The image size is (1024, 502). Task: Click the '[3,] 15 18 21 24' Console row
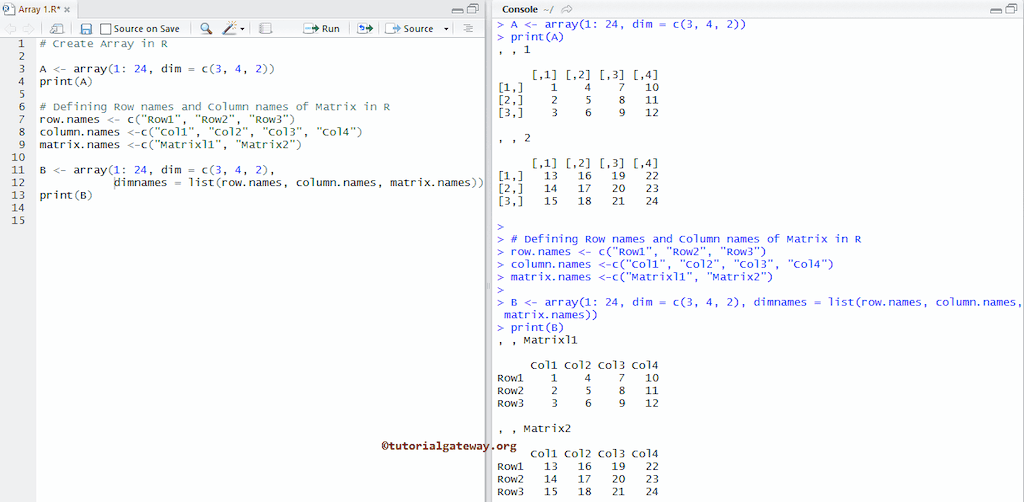coord(578,201)
